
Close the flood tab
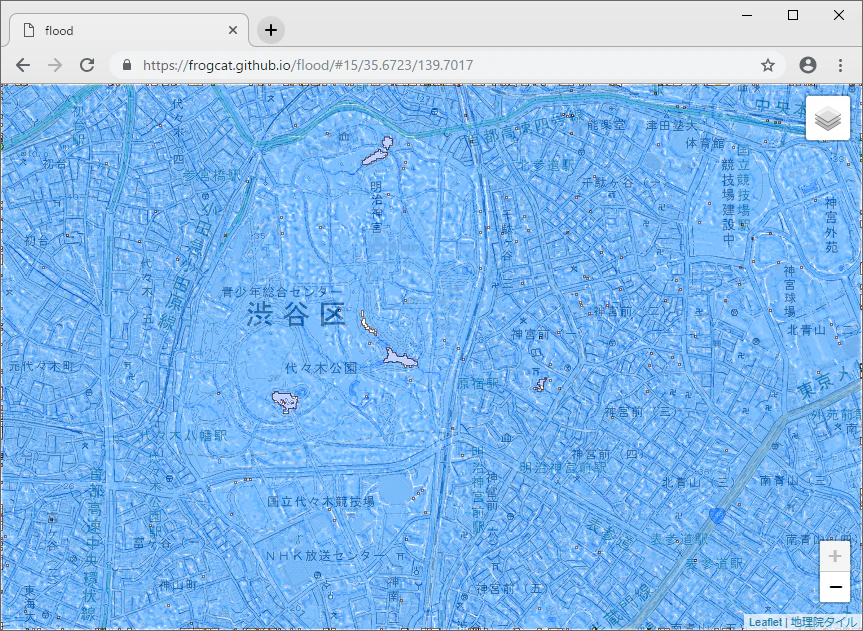pyautogui.click(x=233, y=30)
